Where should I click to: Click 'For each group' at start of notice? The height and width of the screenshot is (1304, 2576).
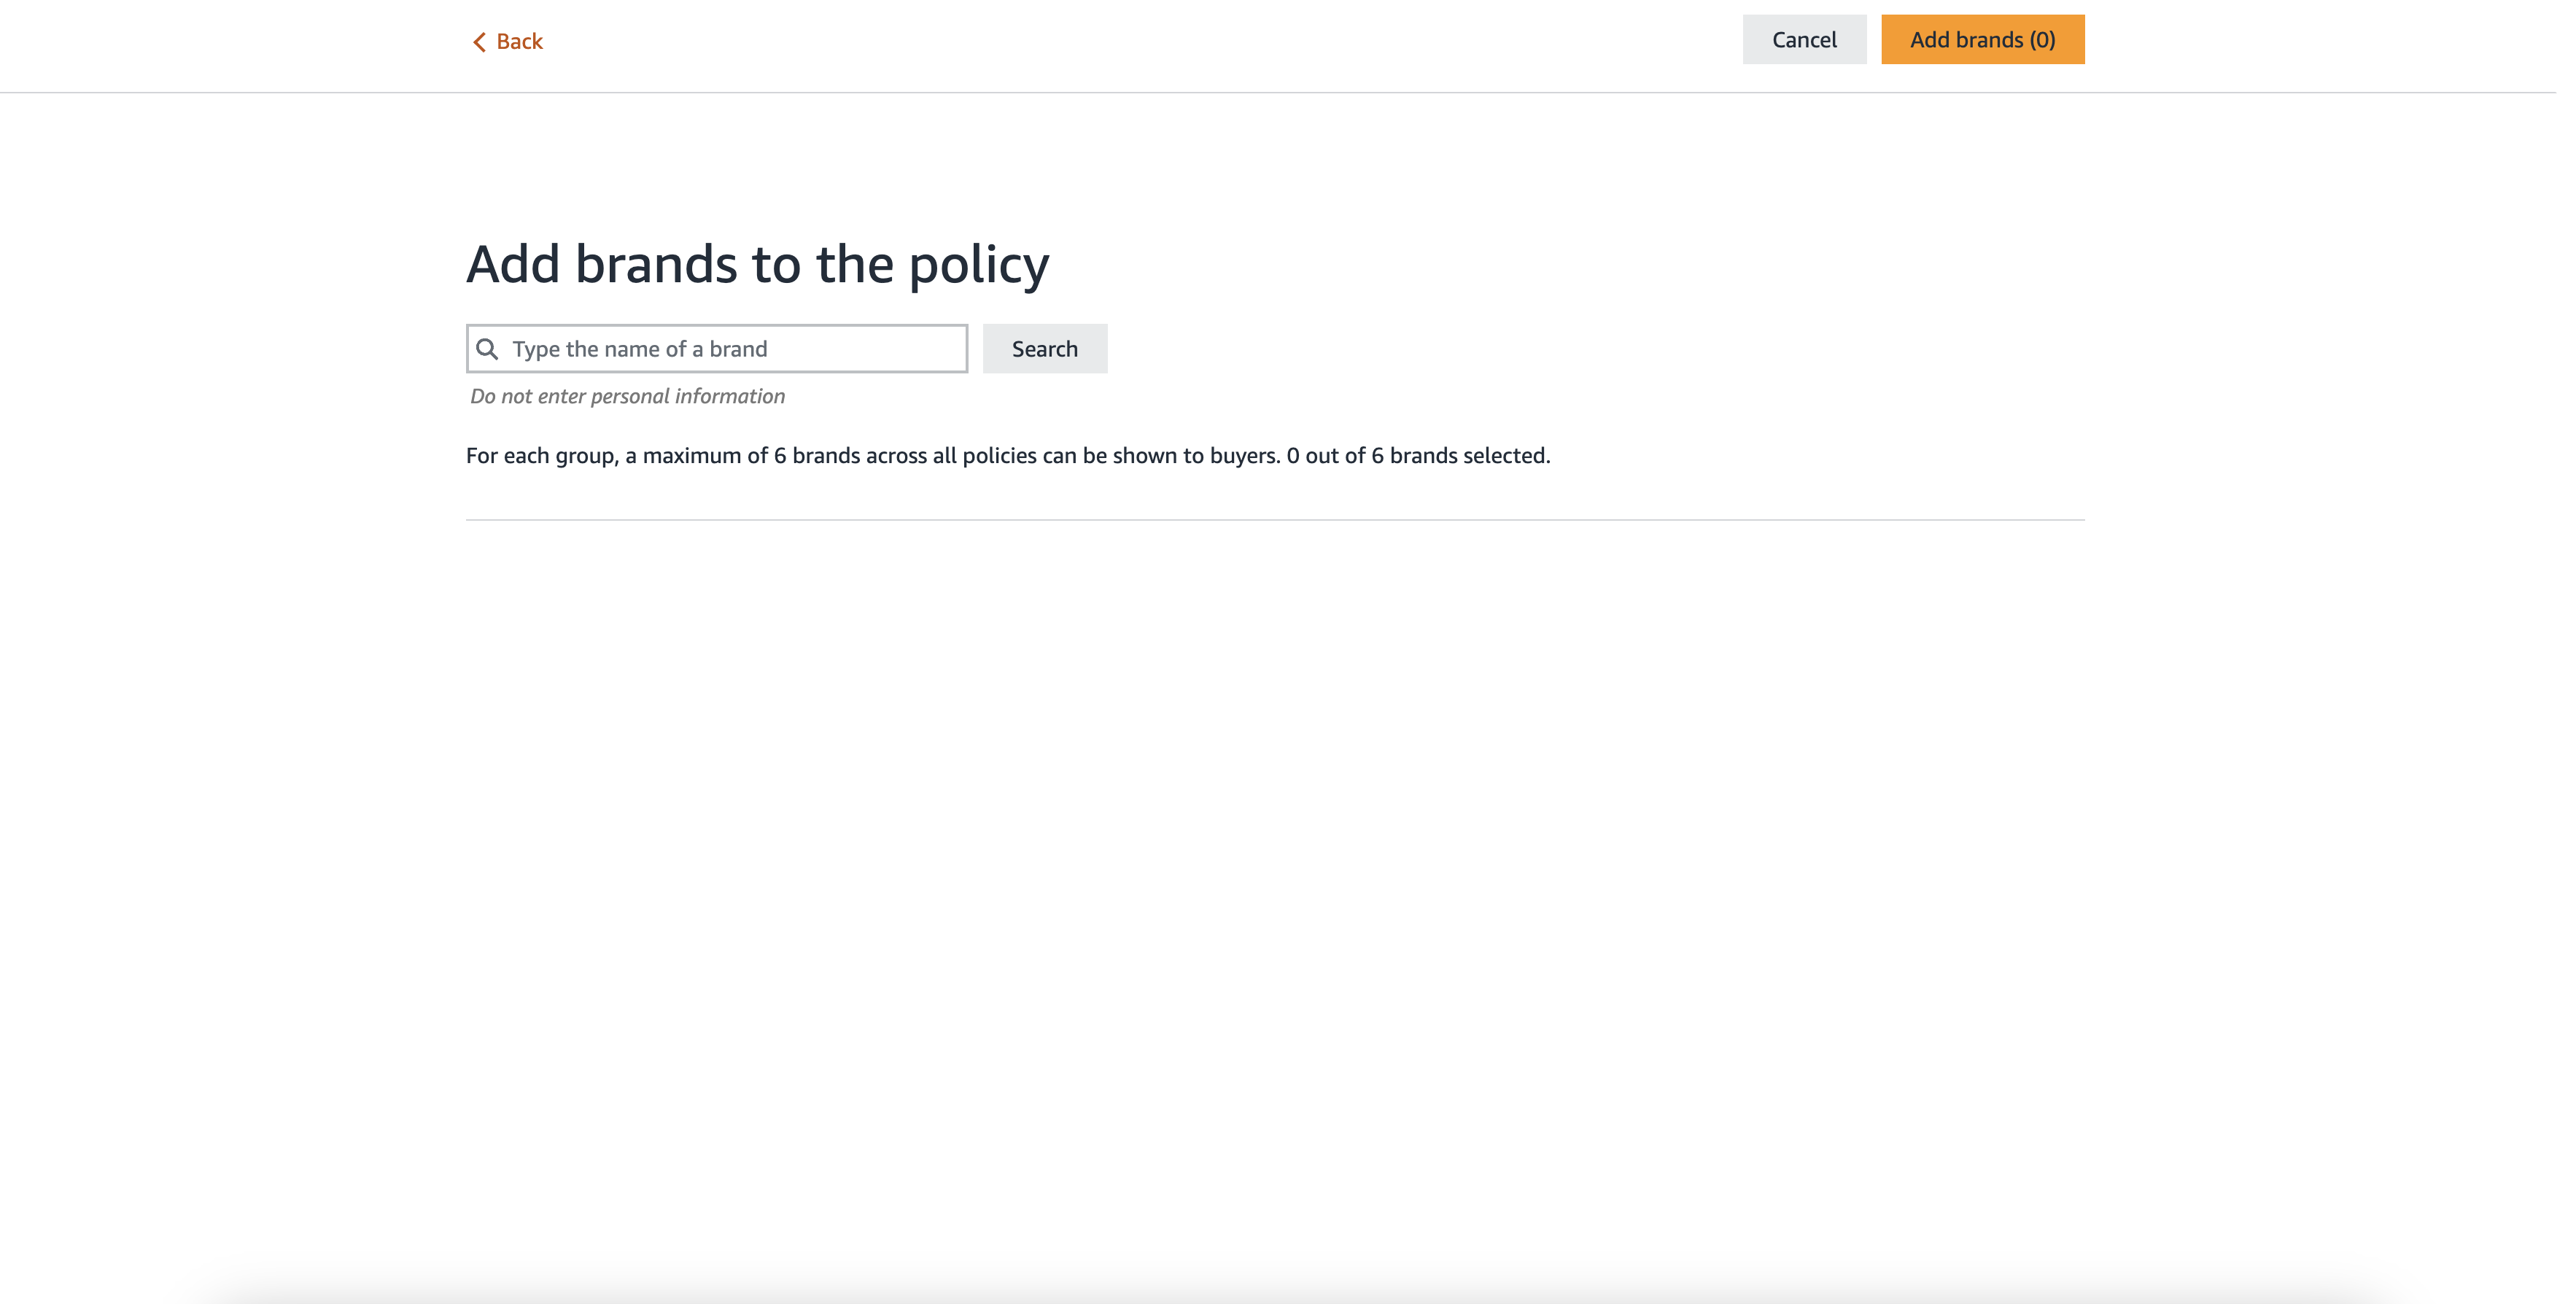click(x=540, y=456)
